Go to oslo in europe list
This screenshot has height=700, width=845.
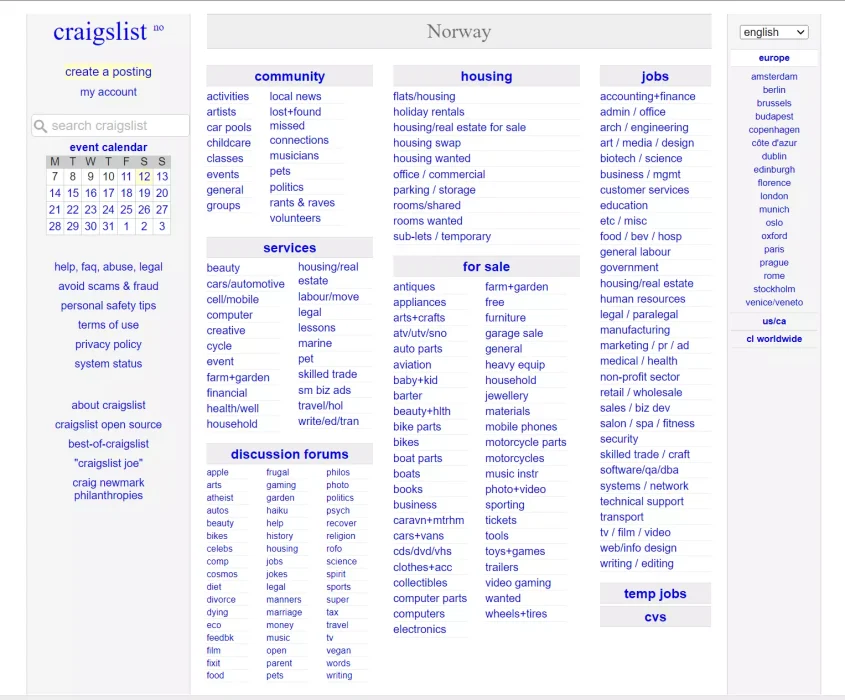tap(774, 223)
